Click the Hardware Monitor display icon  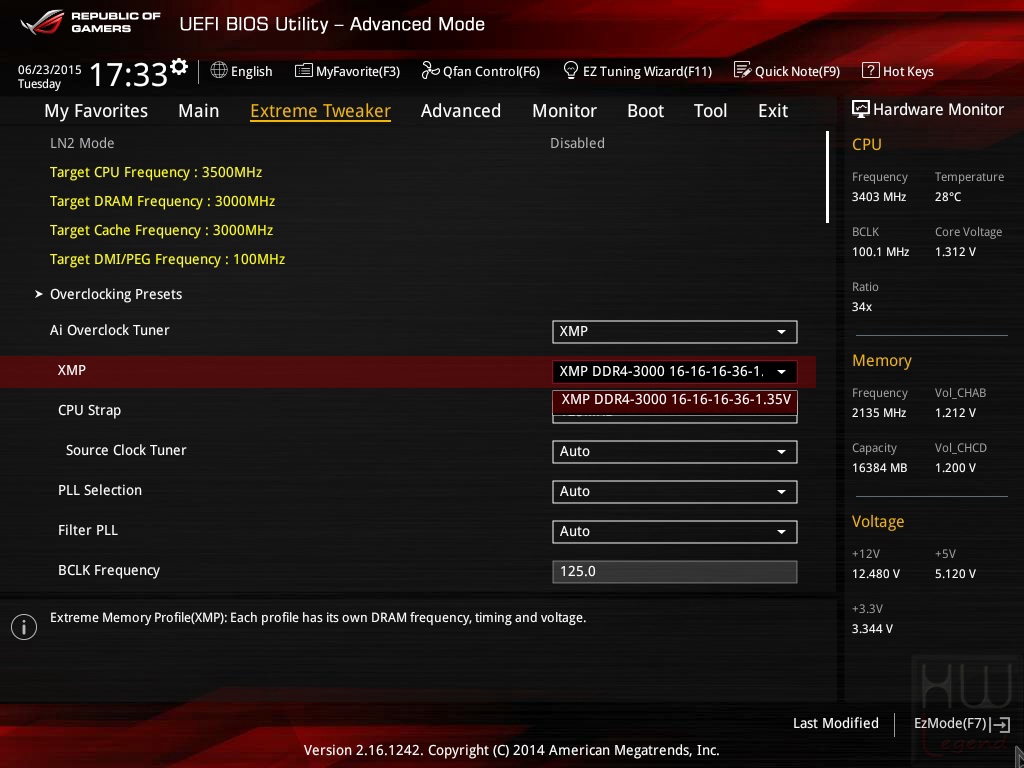861,109
